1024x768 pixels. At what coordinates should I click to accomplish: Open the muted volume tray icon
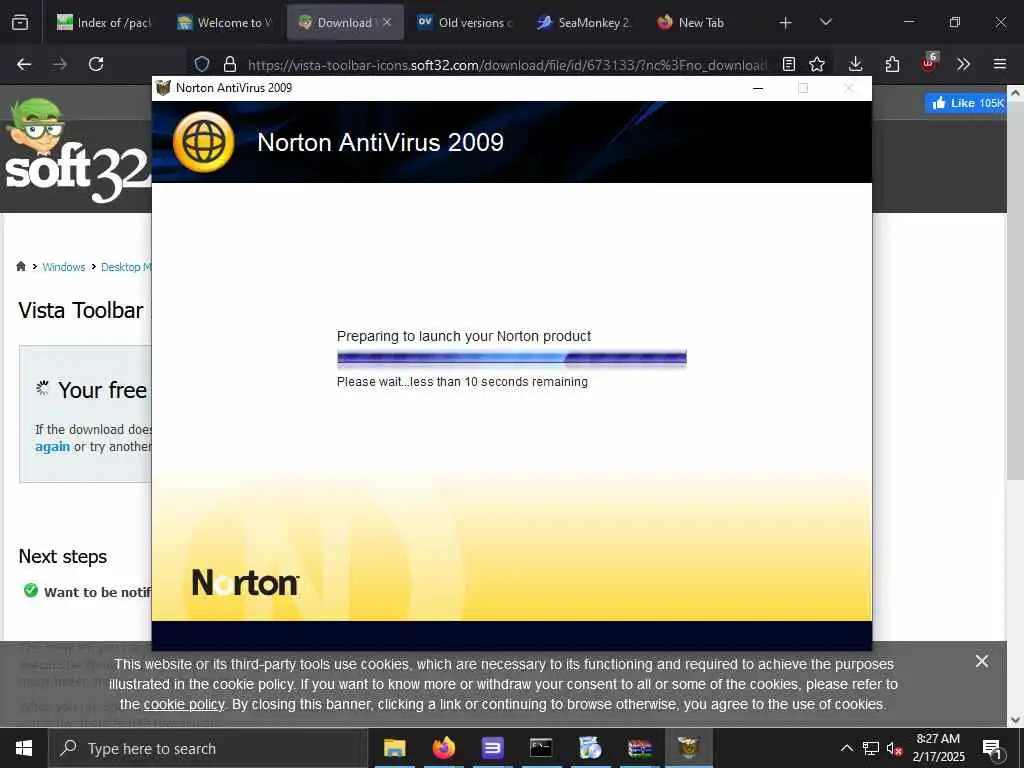tap(895, 748)
